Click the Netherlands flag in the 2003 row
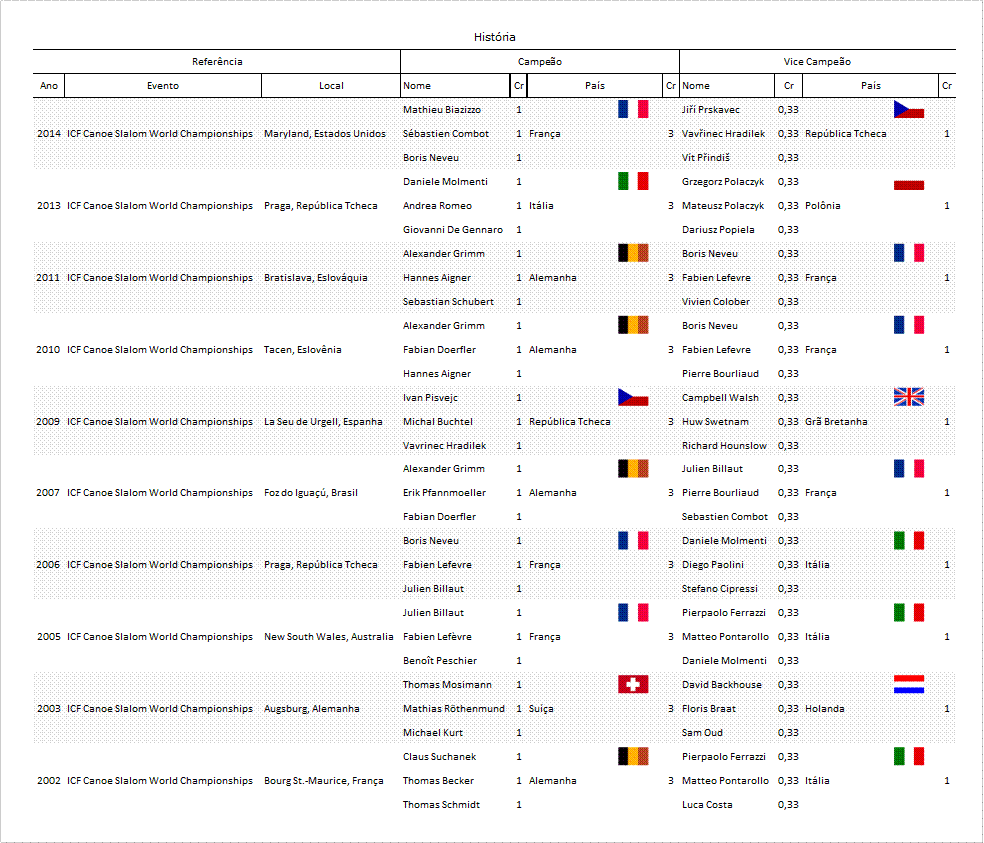Image resolution: width=984 pixels, height=843 pixels. [909, 684]
